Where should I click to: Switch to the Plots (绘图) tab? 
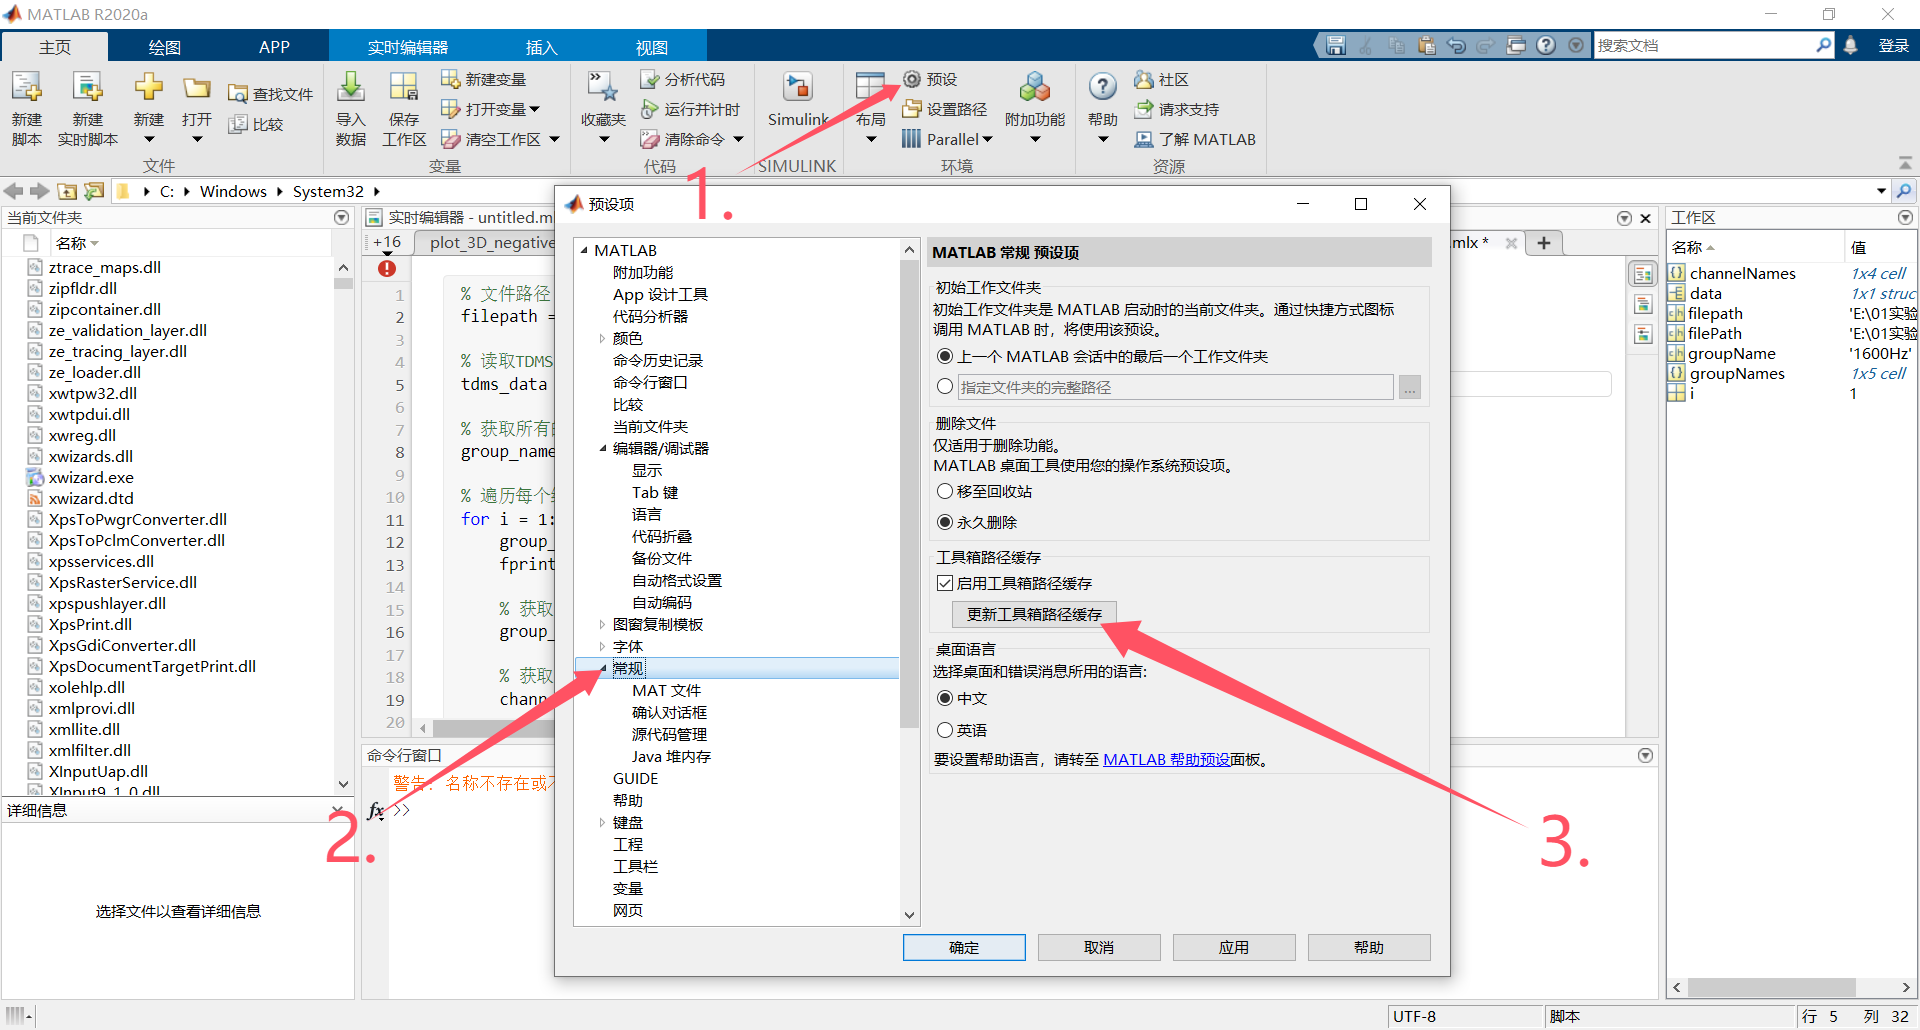point(164,47)
